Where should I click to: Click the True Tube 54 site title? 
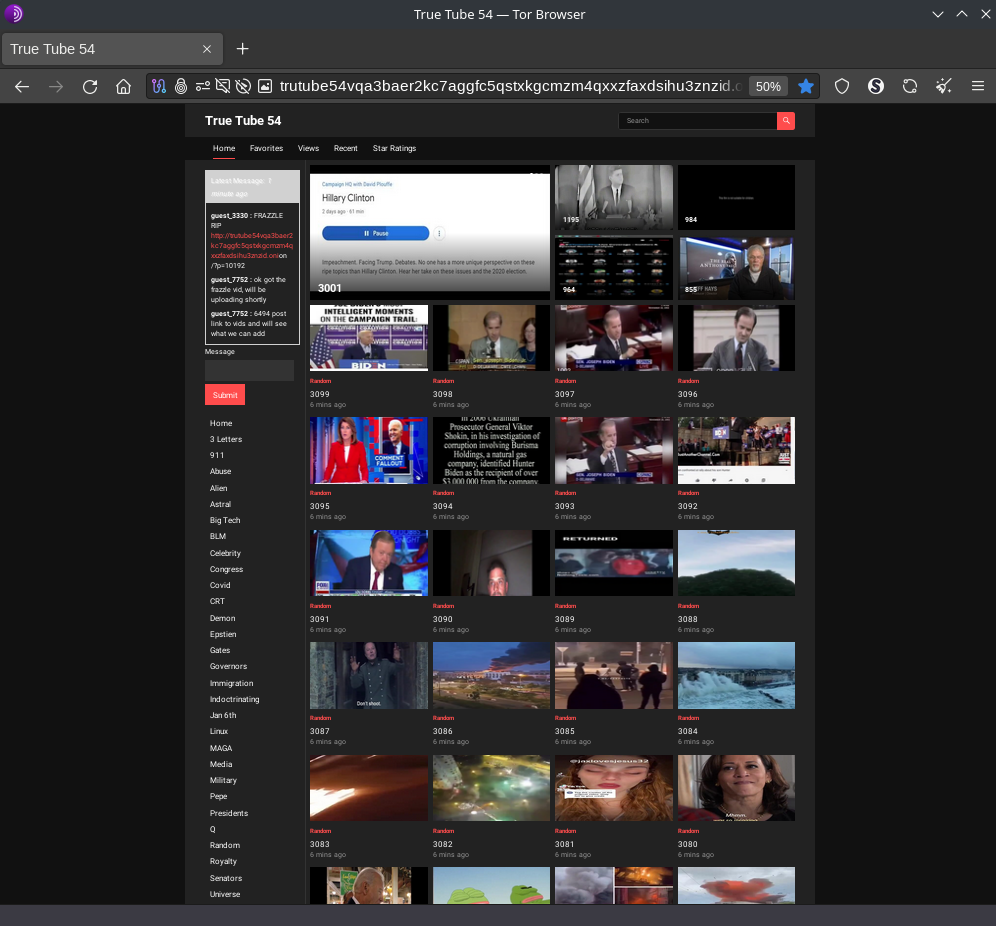point(243,121)
